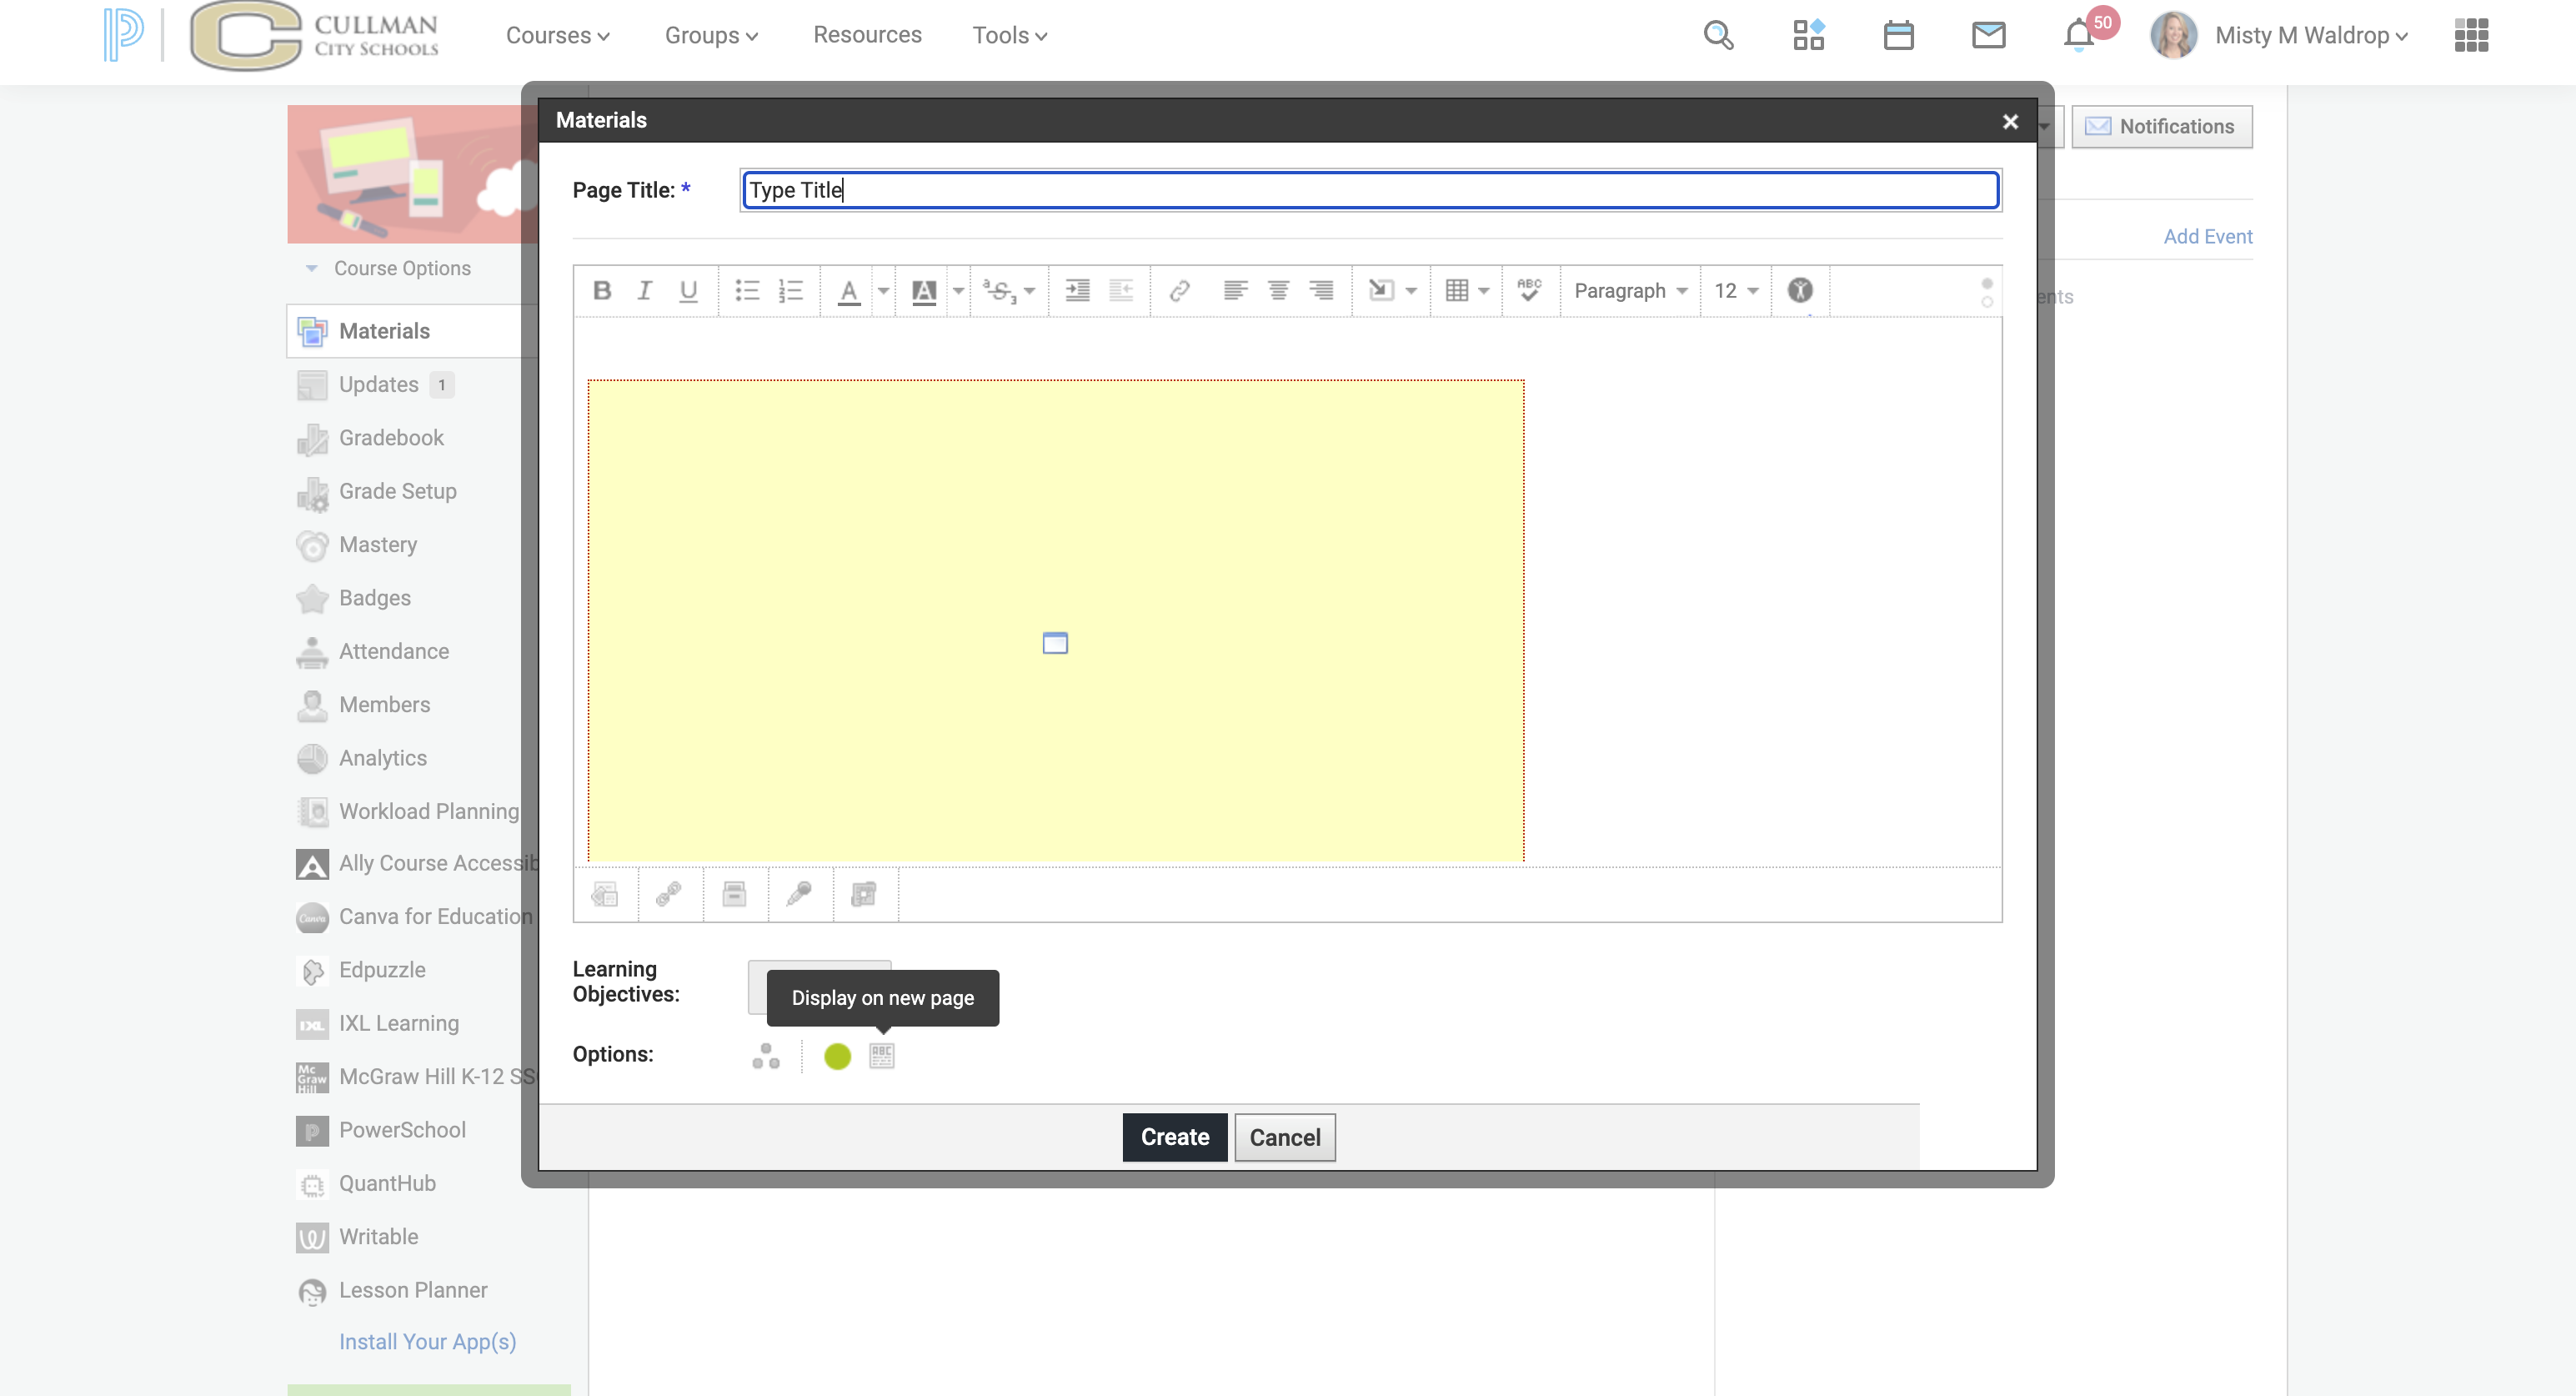Toggle the green published status dot
The height and width of the screenshot is (1396, 2576).
coord(837,1056)
